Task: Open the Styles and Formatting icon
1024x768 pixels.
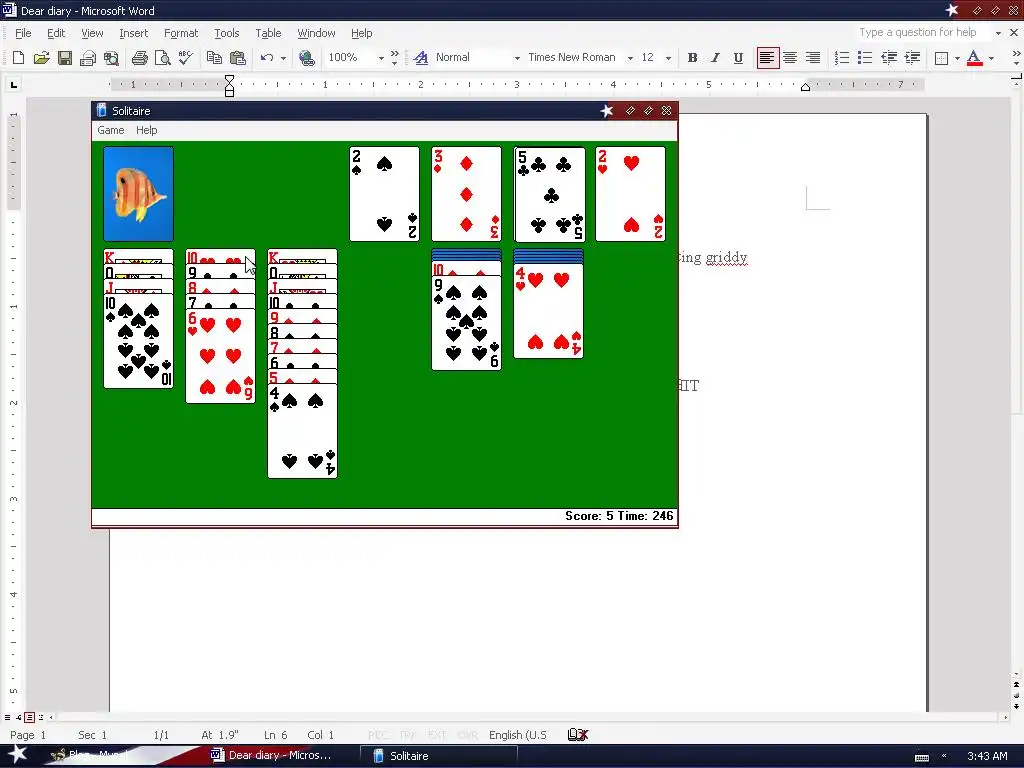Action: (x=421, y=57)
